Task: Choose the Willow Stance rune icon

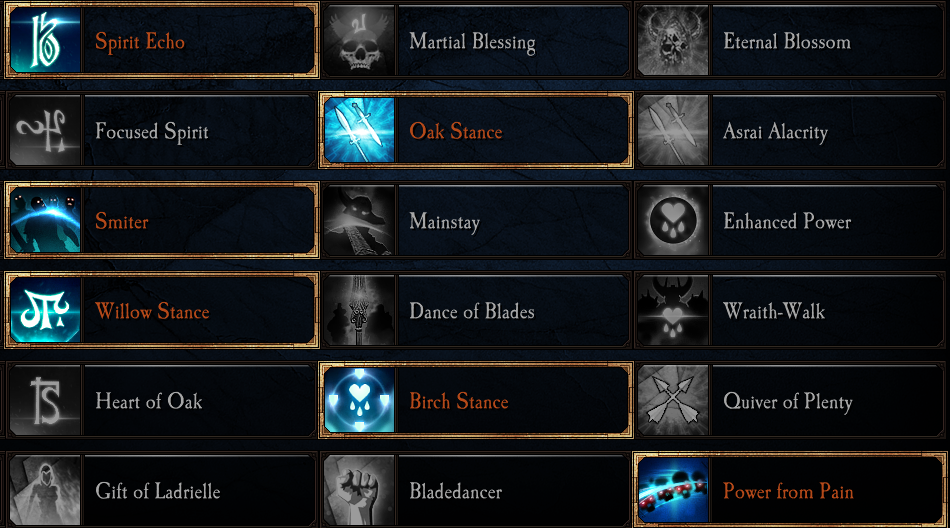Action: pyautogui.click(x=45, y=311)
